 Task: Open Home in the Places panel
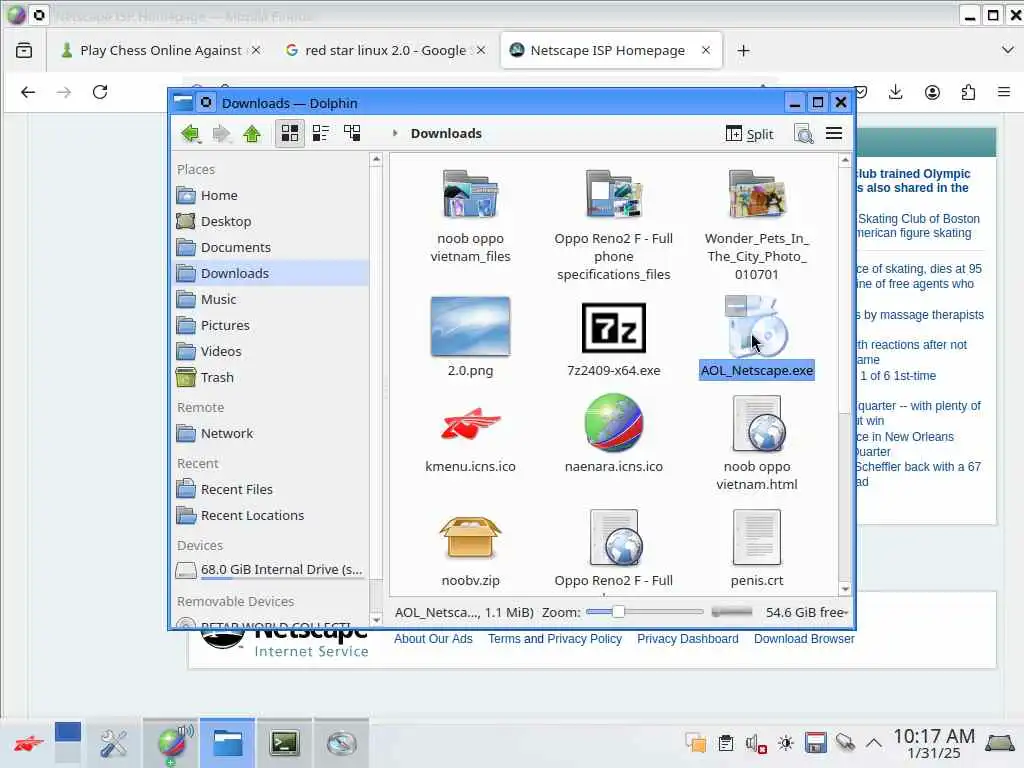[x=272, y=195]
